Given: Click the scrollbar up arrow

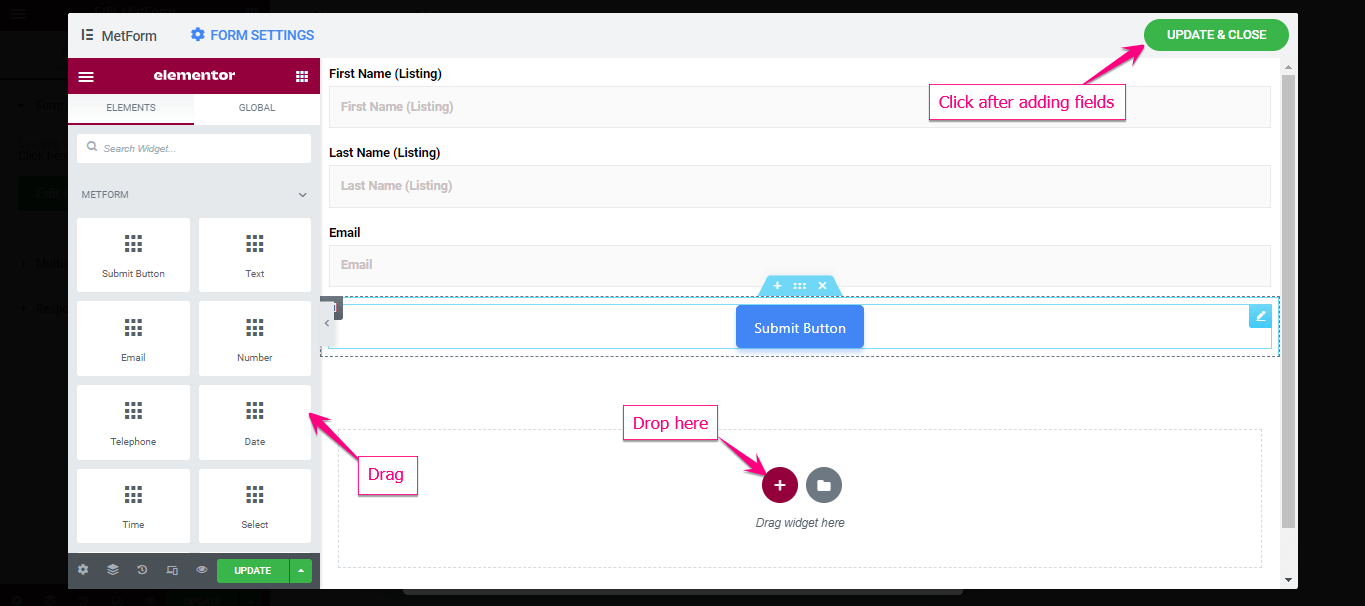Looking at the screenshot, I should pos(1288,67).
